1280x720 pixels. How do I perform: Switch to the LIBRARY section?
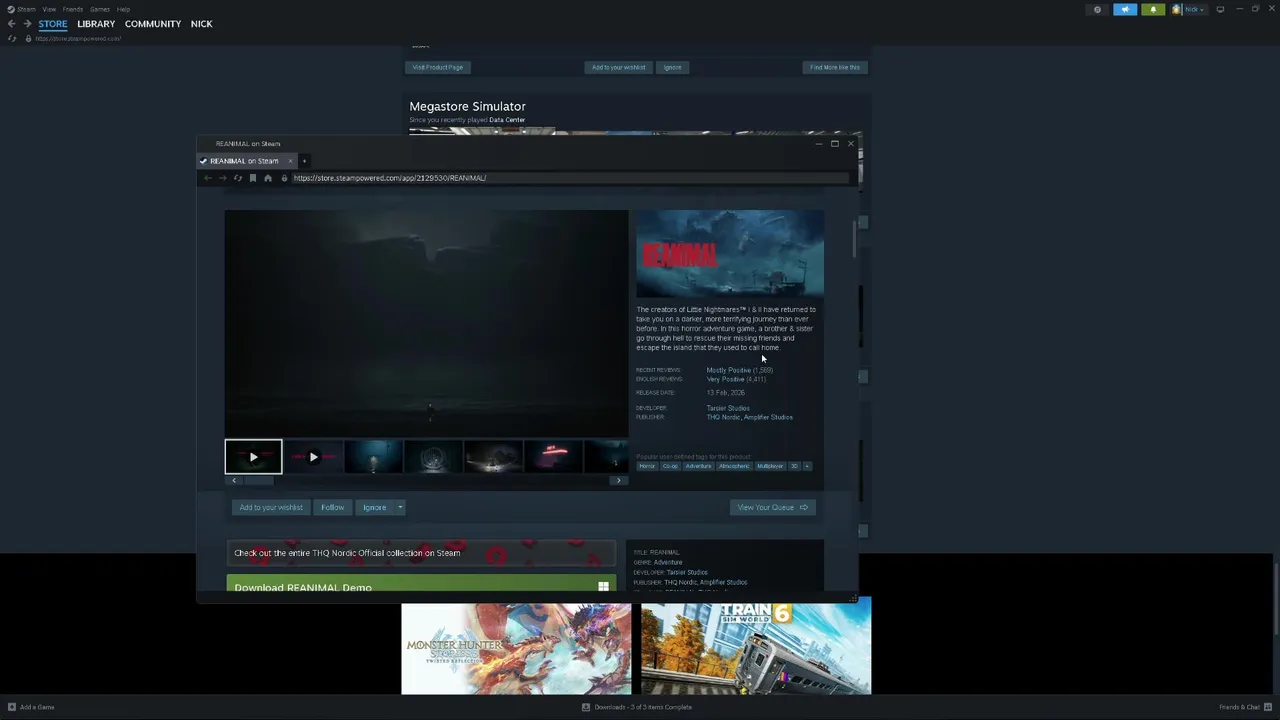96,24
